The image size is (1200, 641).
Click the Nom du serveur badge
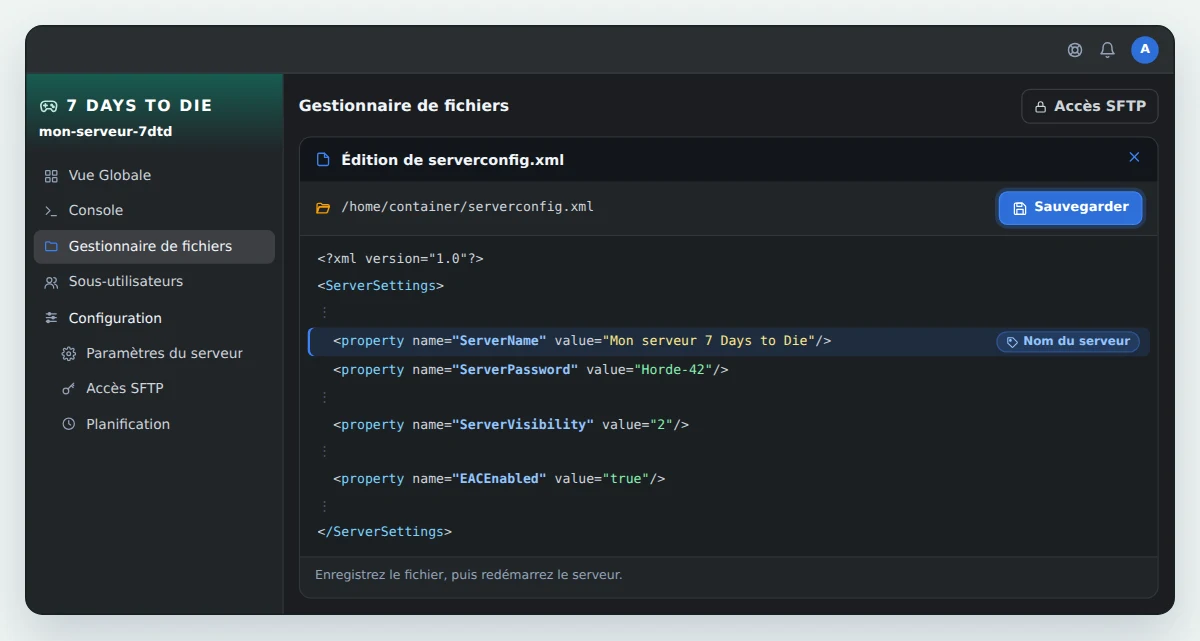coord(1067,342)
